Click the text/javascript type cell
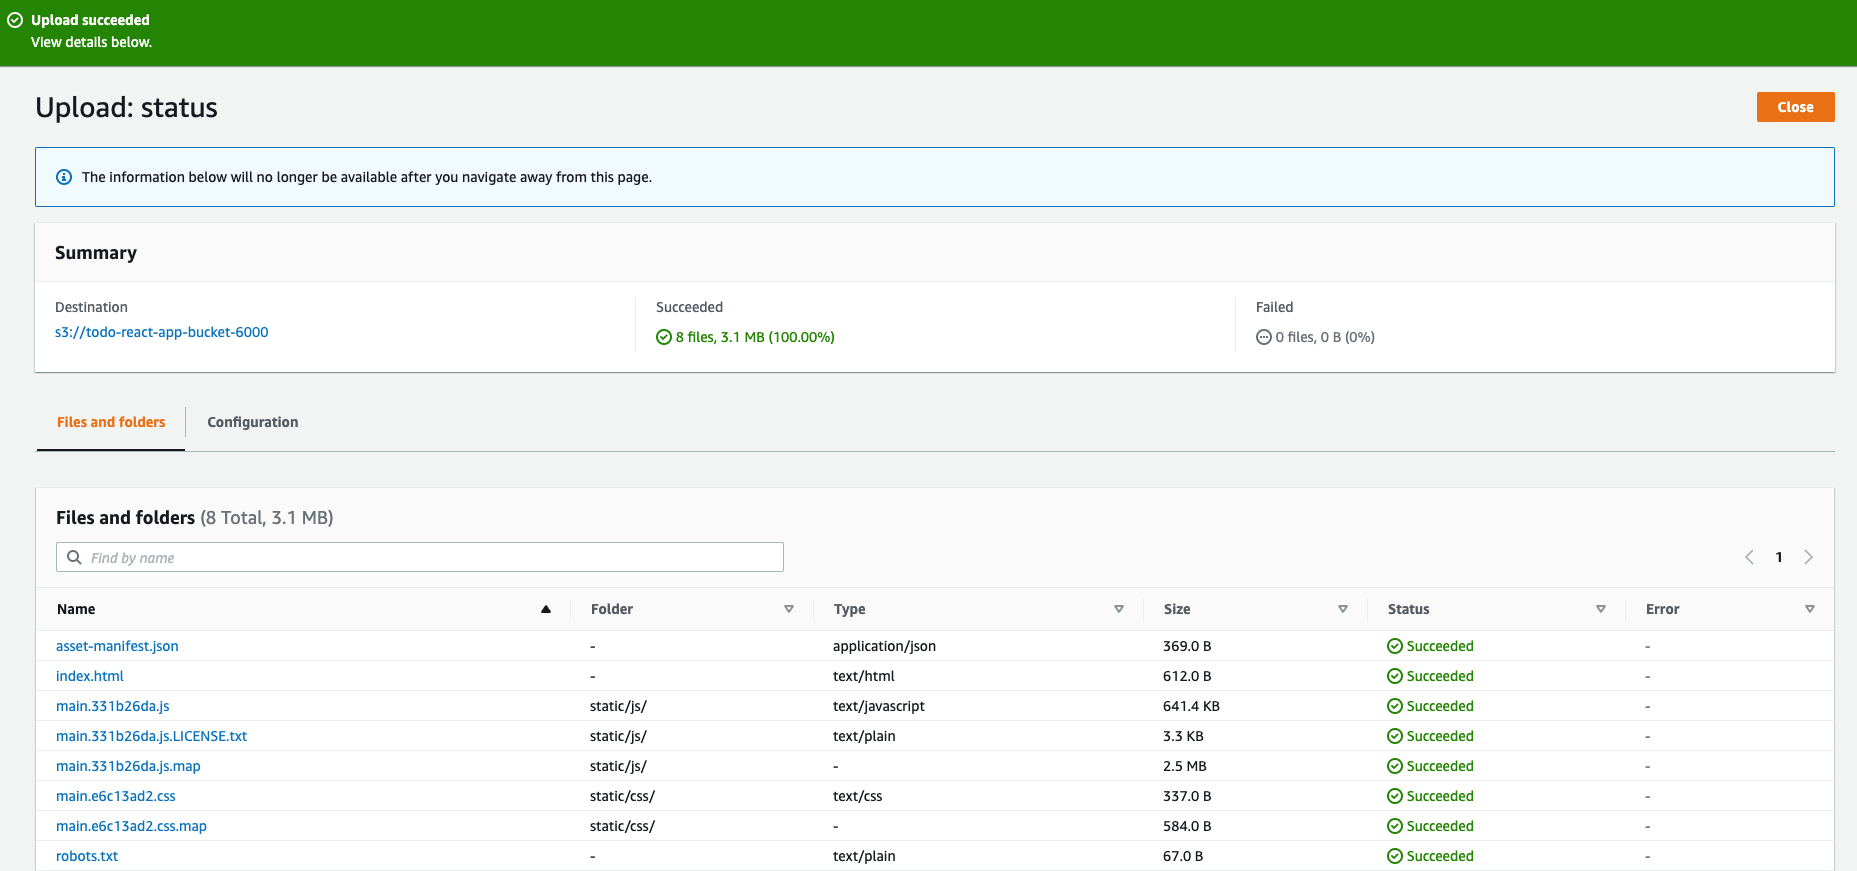The image size is (1857, 871). 879,706
